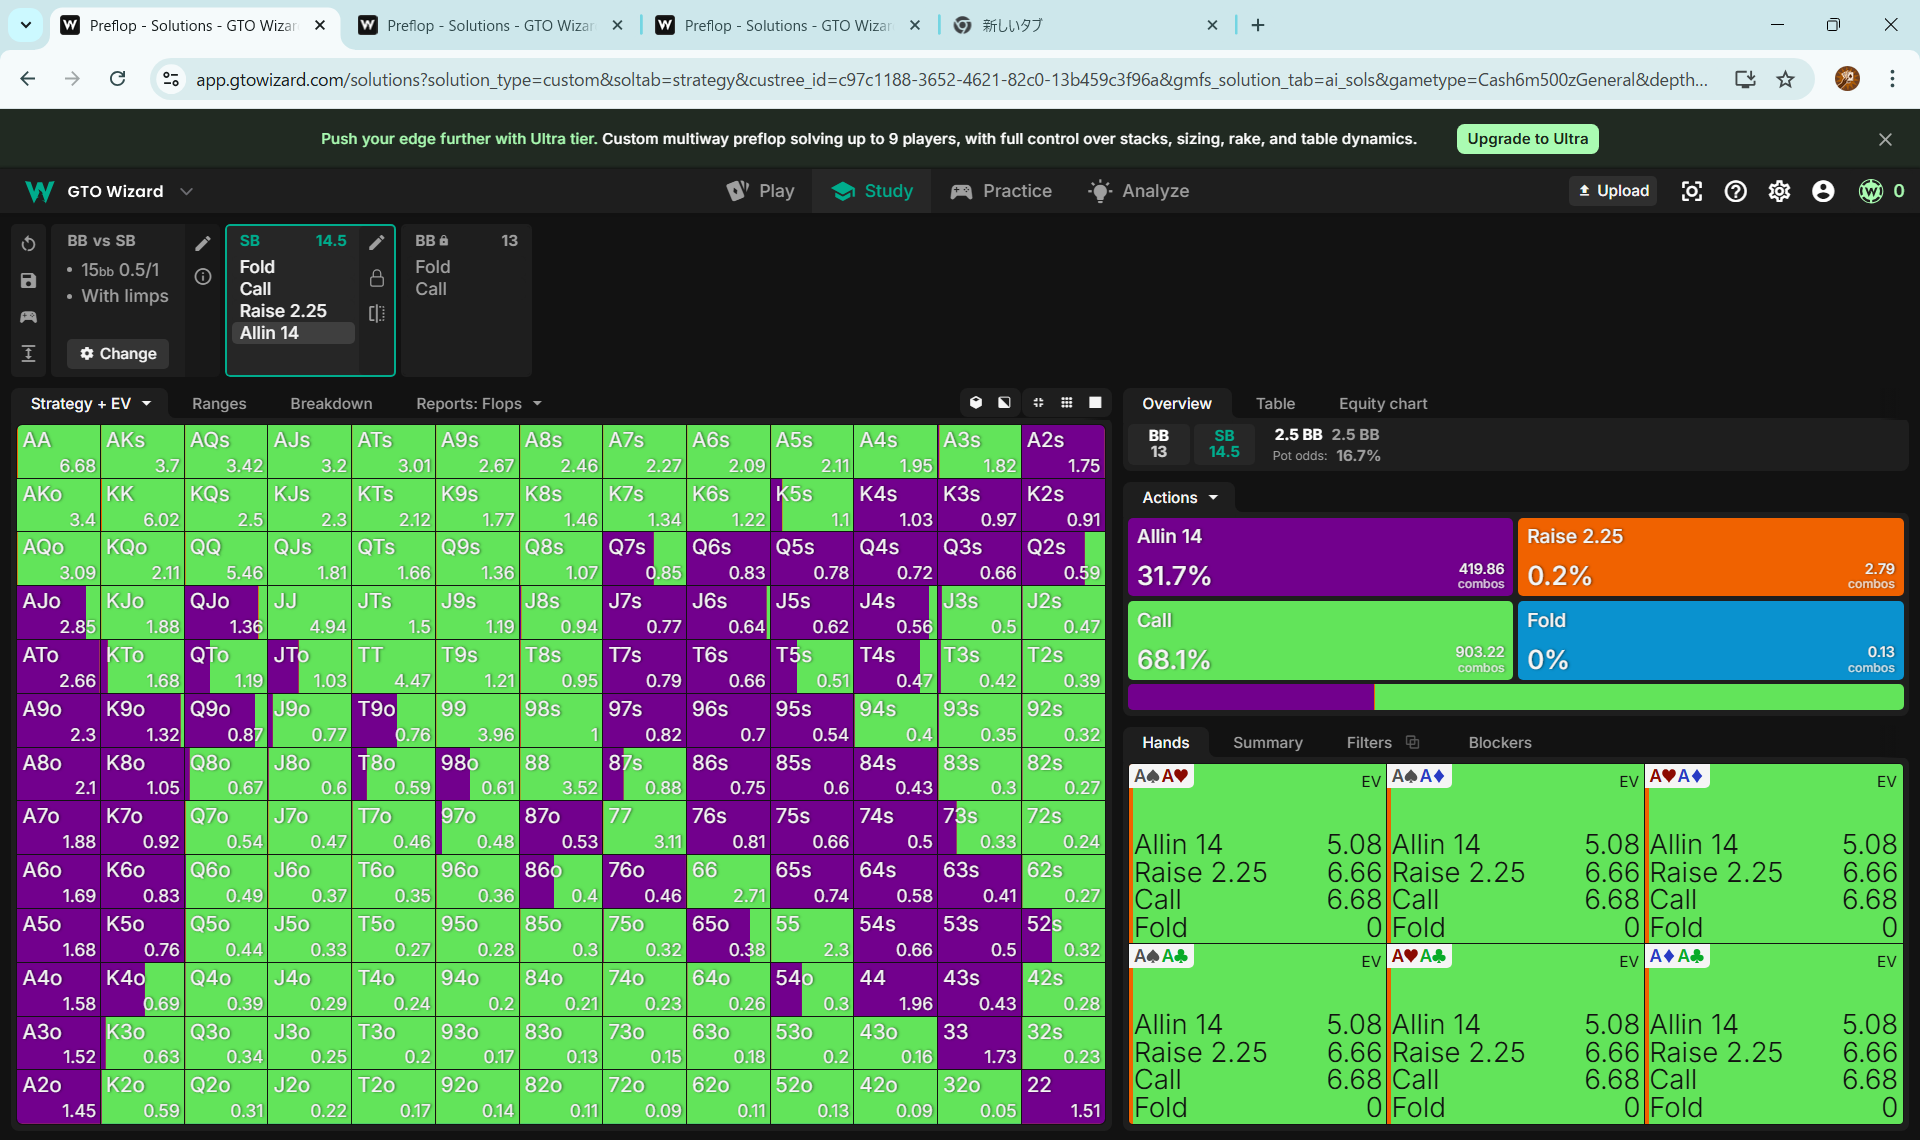Open the Reports: Flops dropdown
Screen dimensions: 1920x1140
(x=479, y=404)
